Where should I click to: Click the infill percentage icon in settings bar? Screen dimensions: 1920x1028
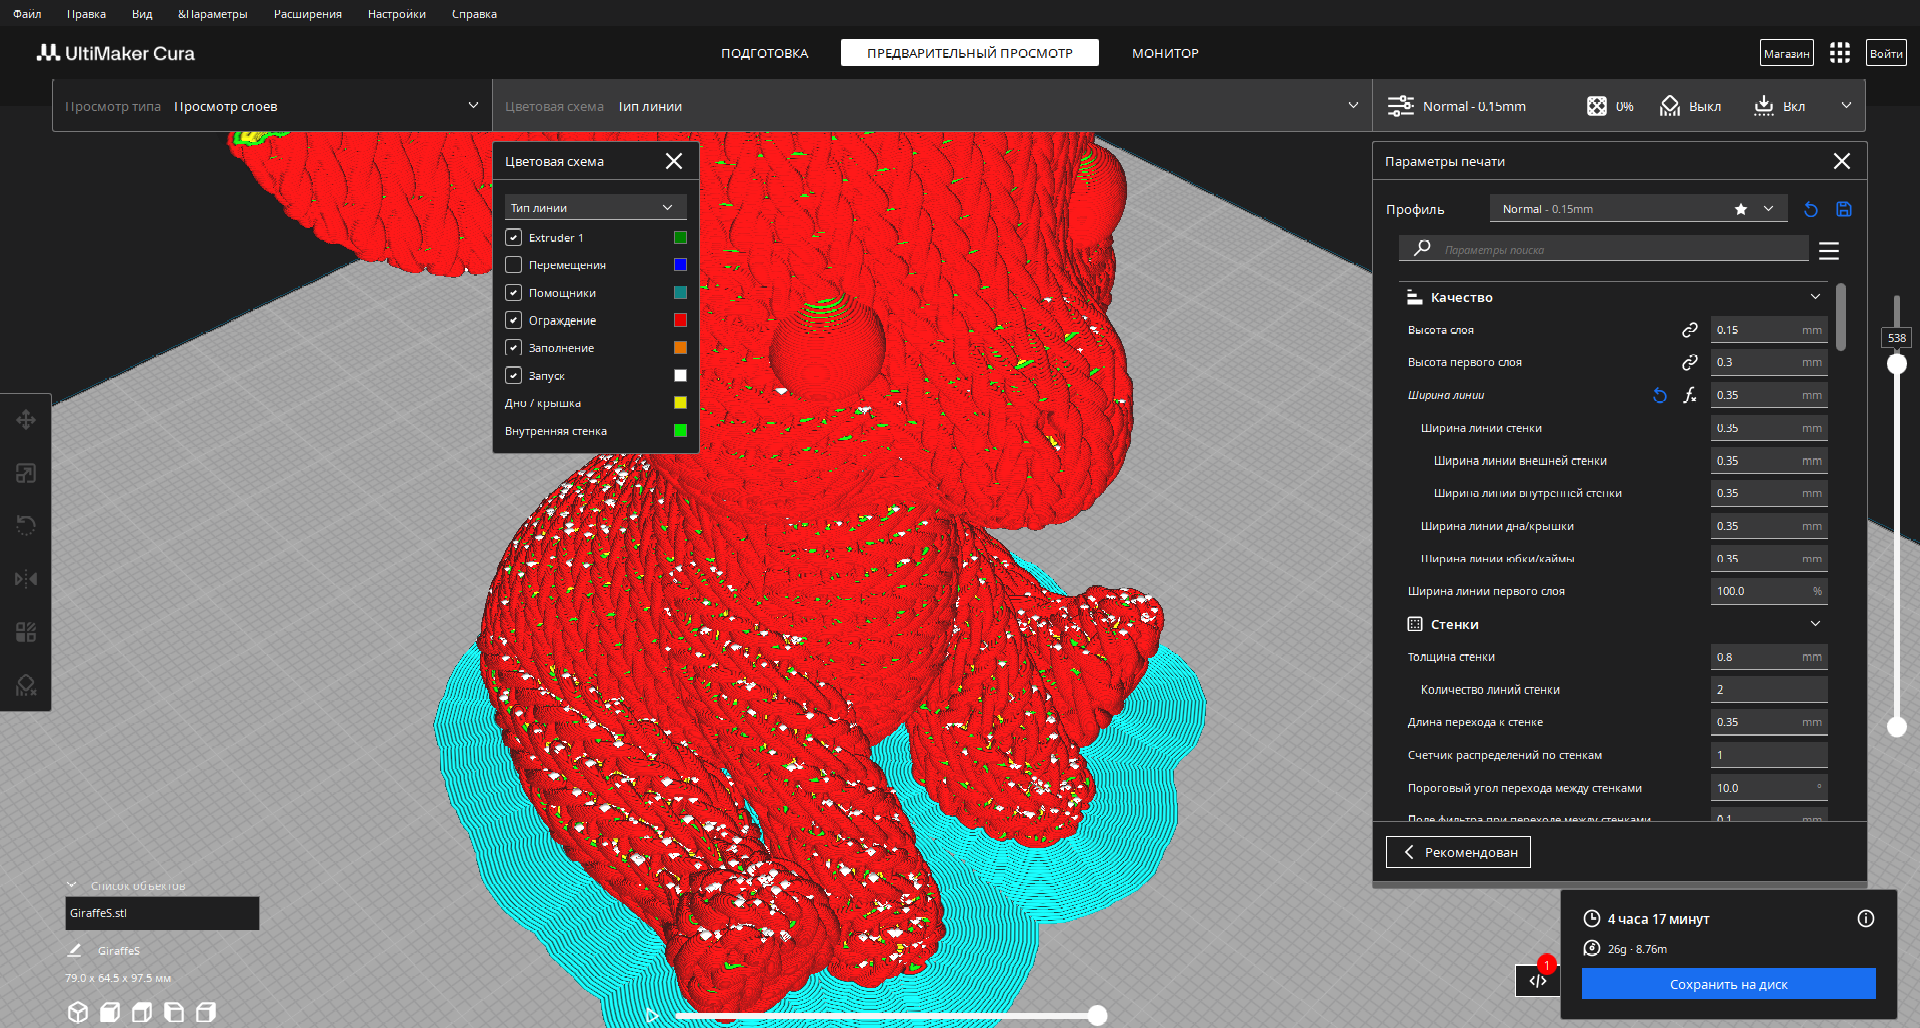click(1597, 106)
